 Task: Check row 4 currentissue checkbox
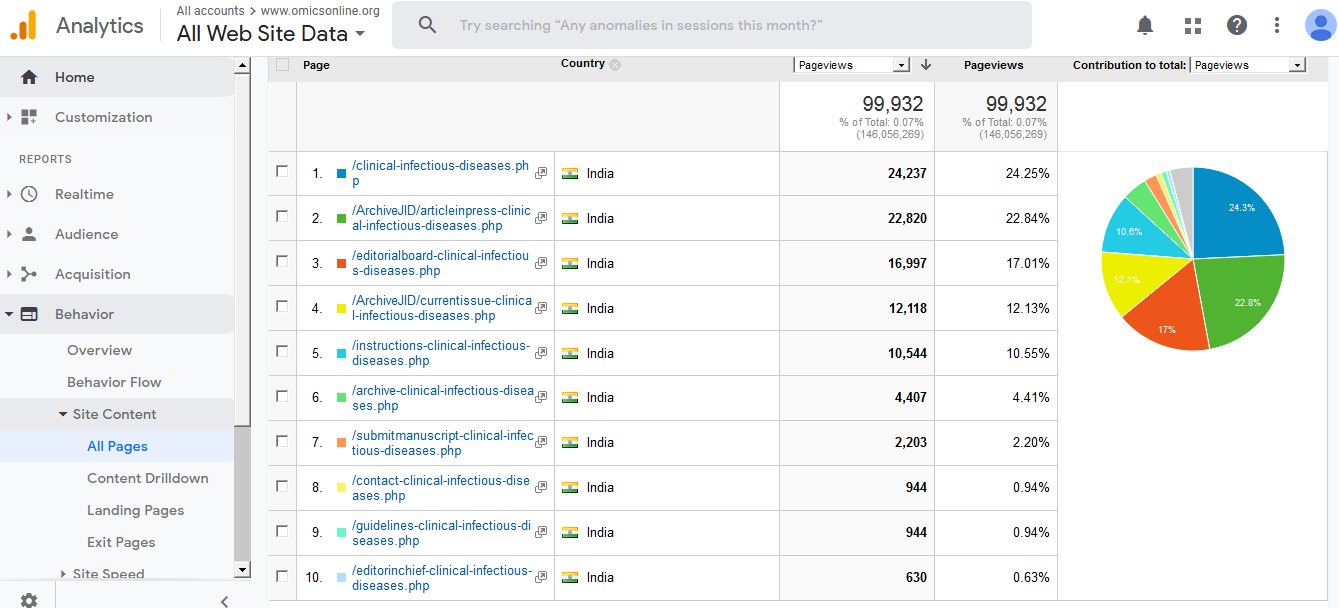[282, 306]
